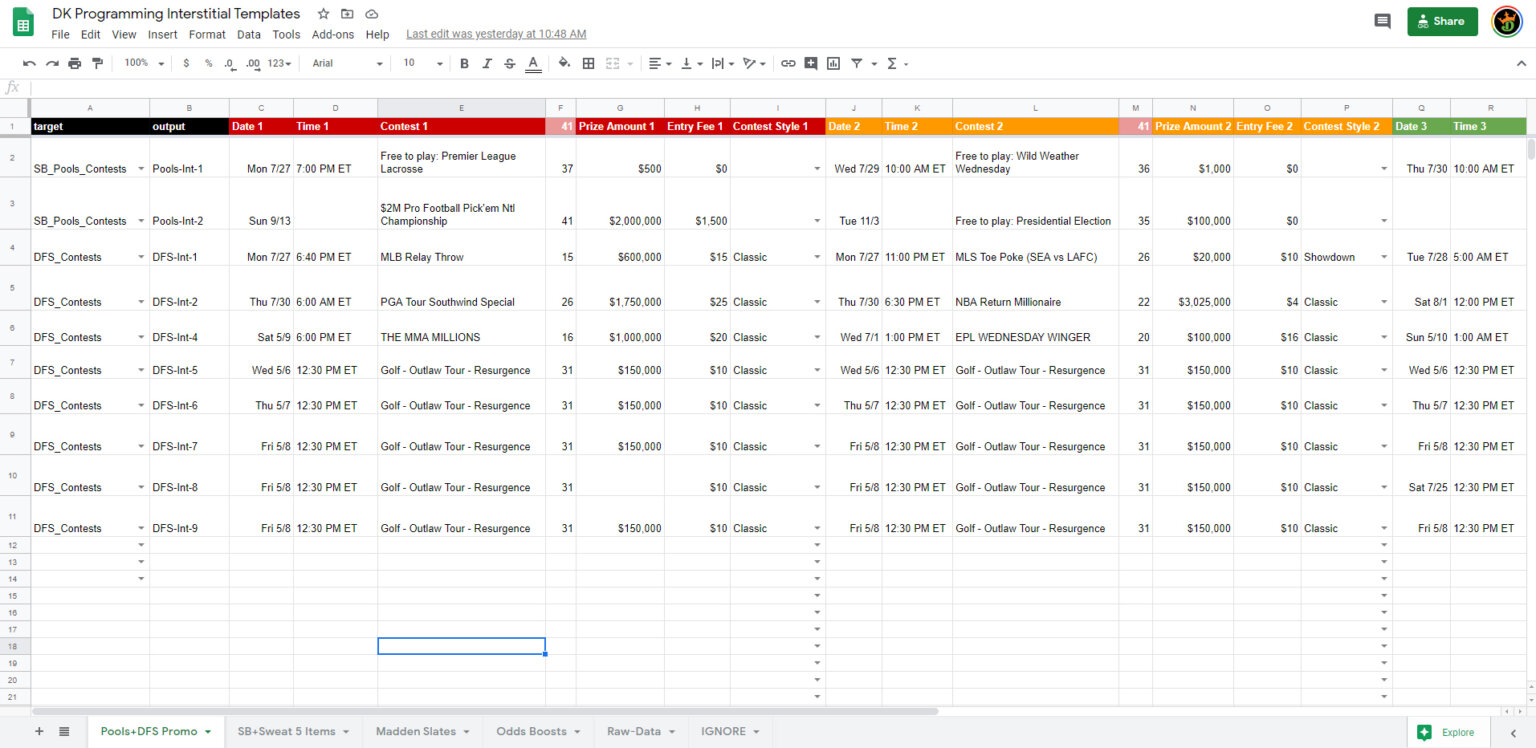Click the Print icon
This screenshot has height=748, width=1536.
(75, 63)
